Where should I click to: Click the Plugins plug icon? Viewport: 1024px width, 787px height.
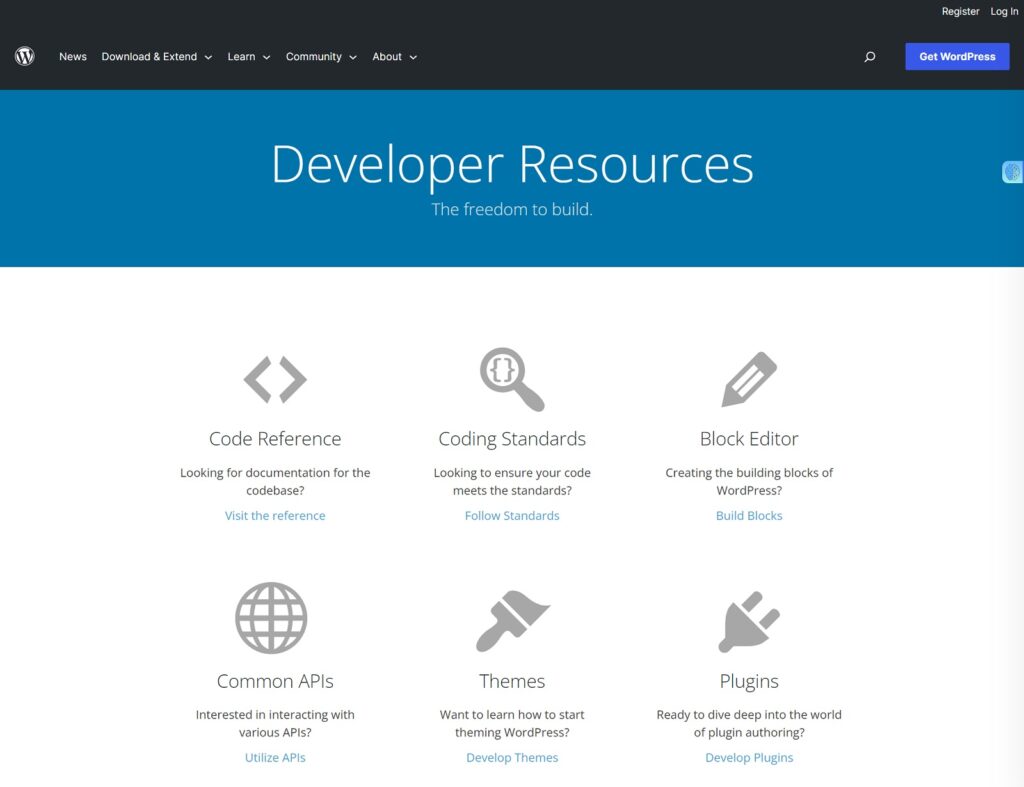[x=749, y=622]
